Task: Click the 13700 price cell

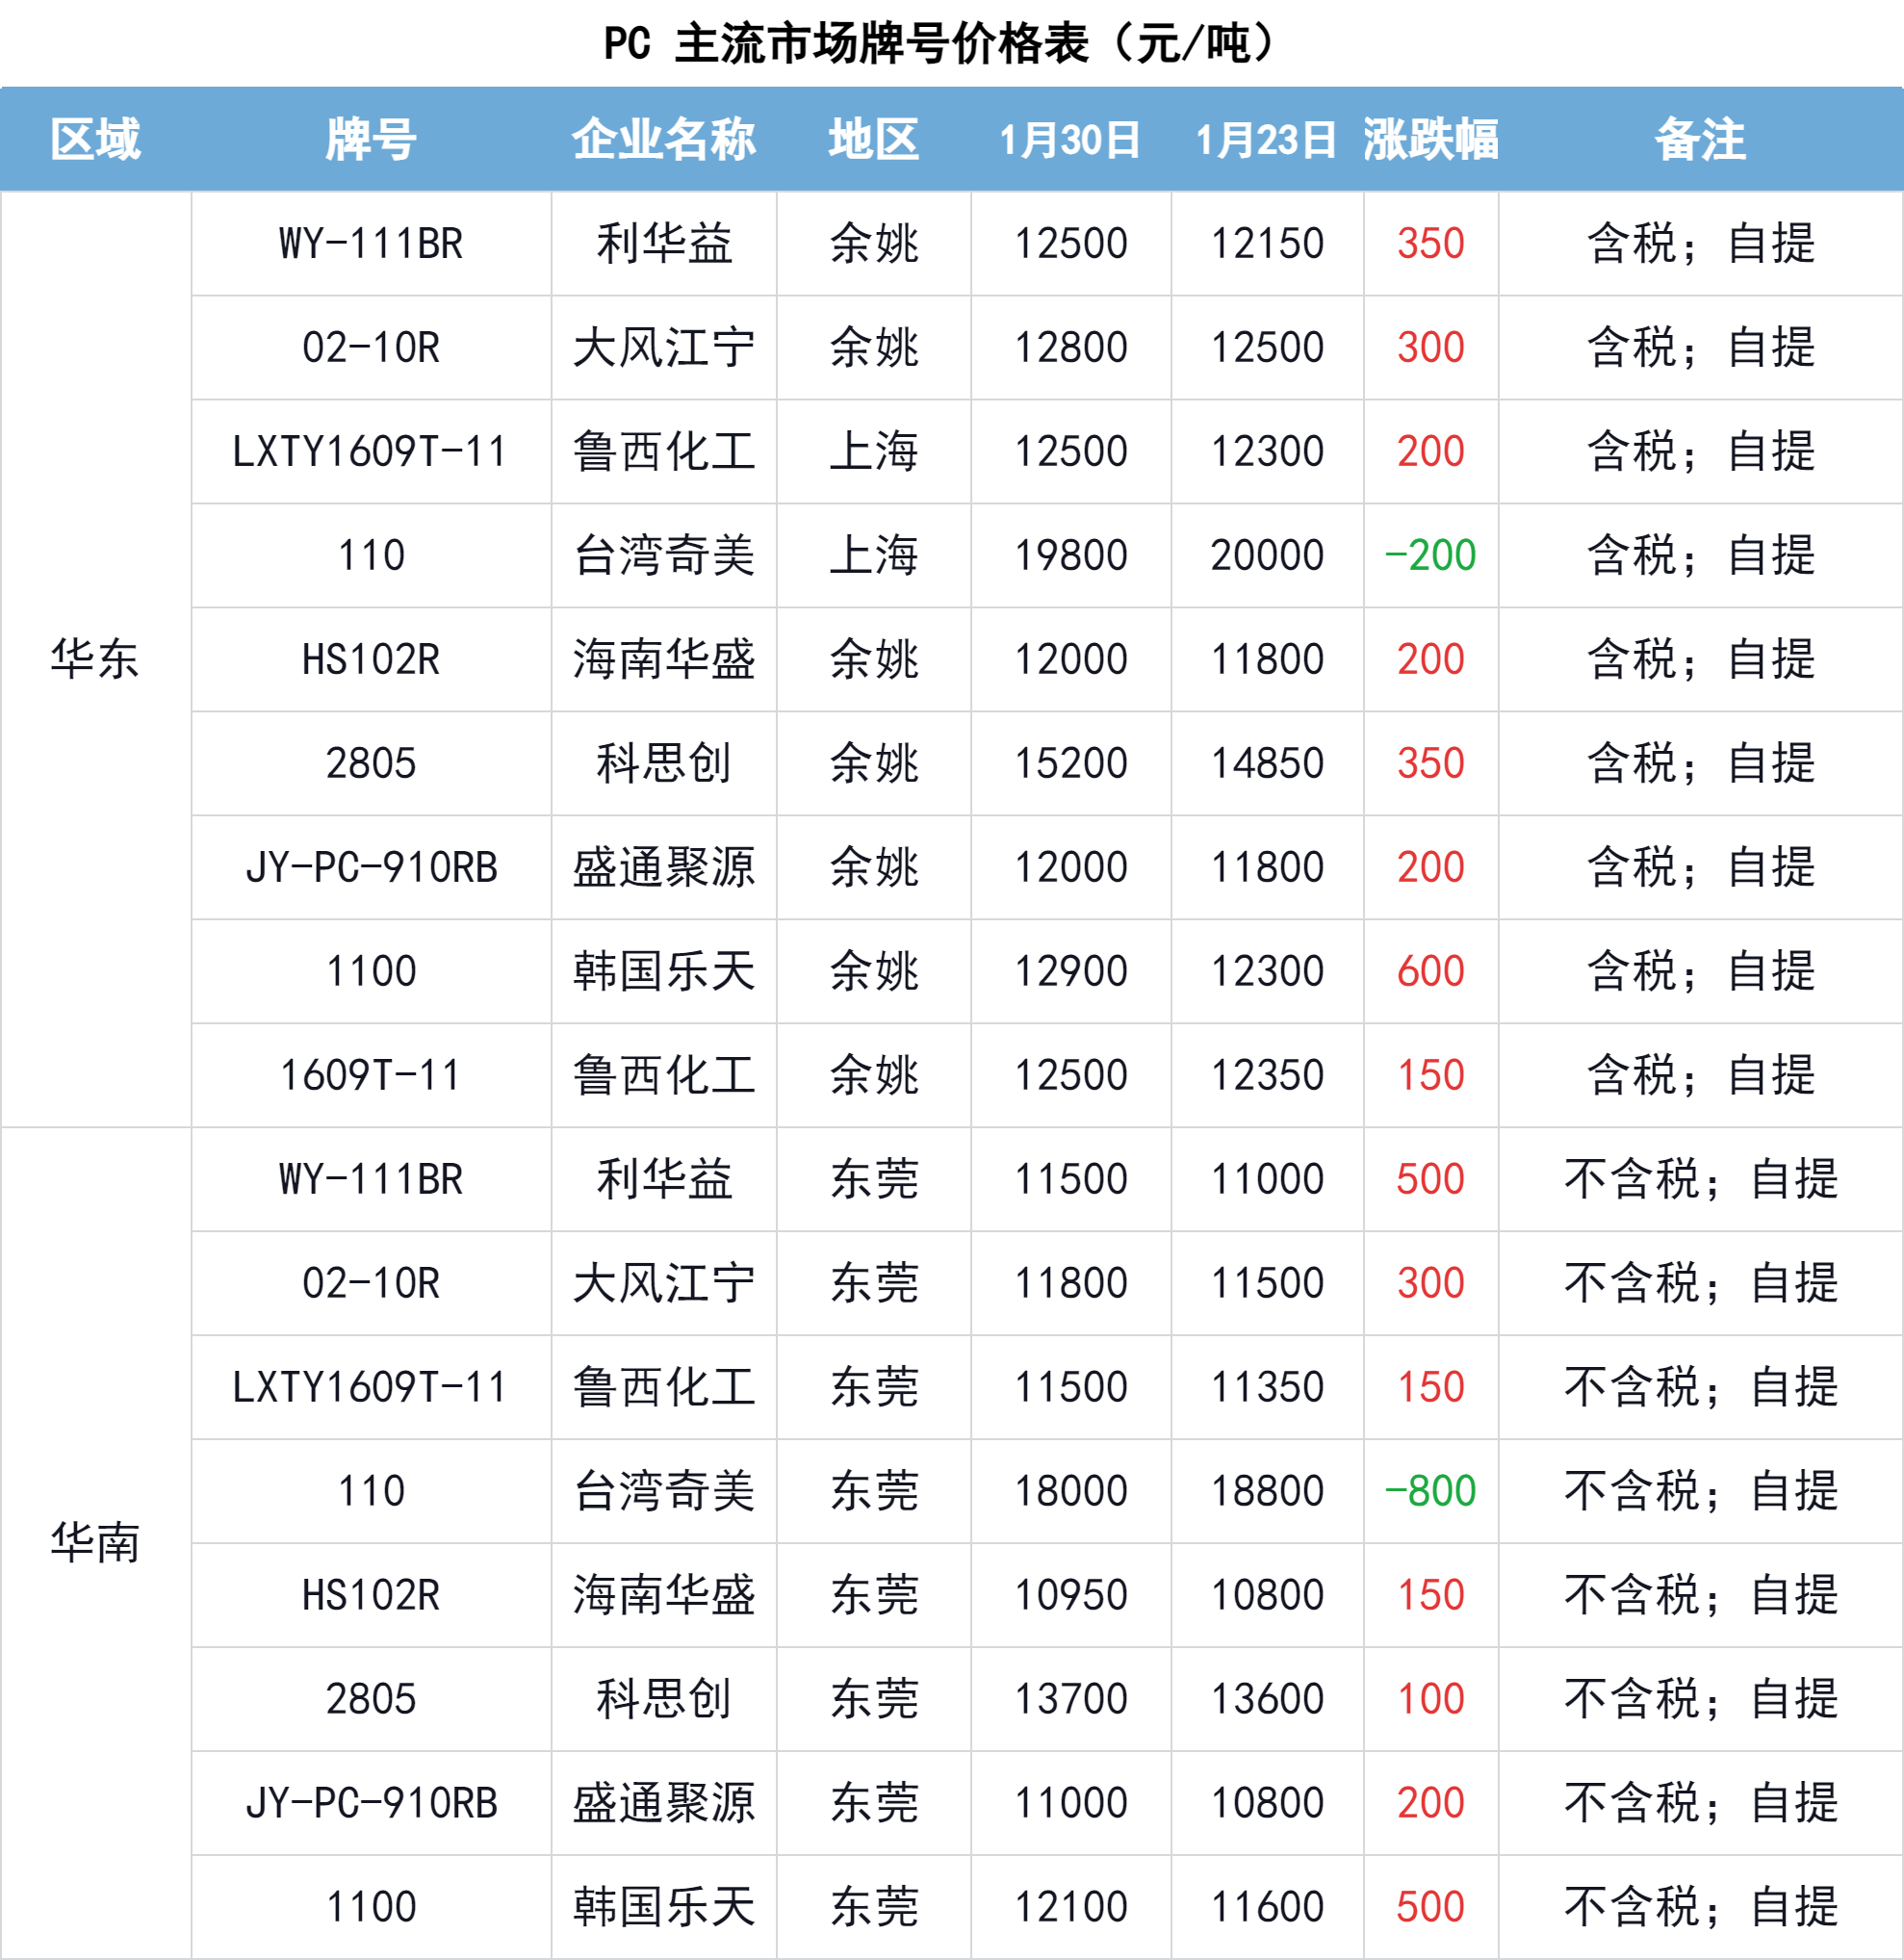Action: [x=1070, y=1699]
